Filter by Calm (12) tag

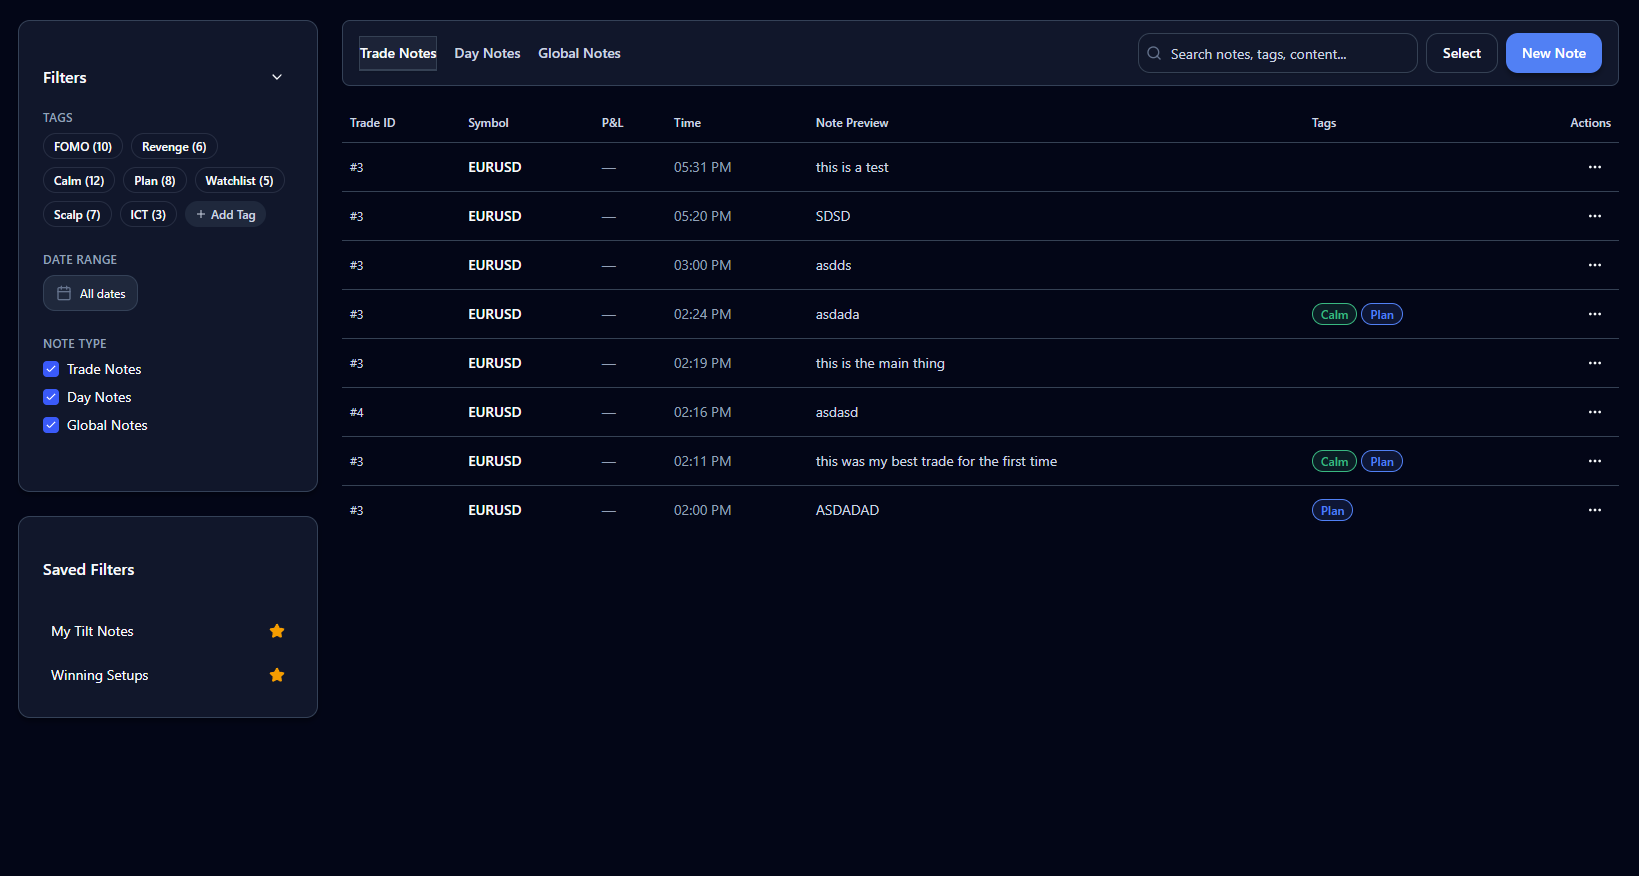(x=79, y=181)
